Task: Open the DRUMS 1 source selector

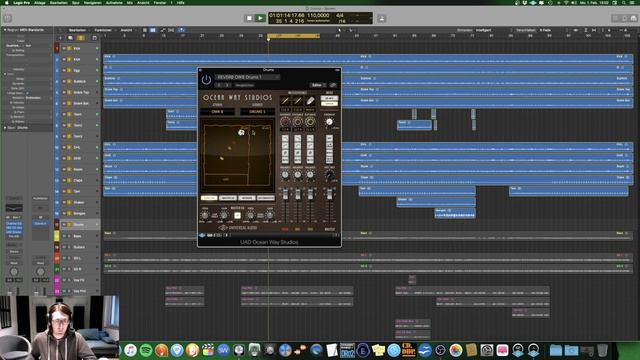Action: pos(257,111)
